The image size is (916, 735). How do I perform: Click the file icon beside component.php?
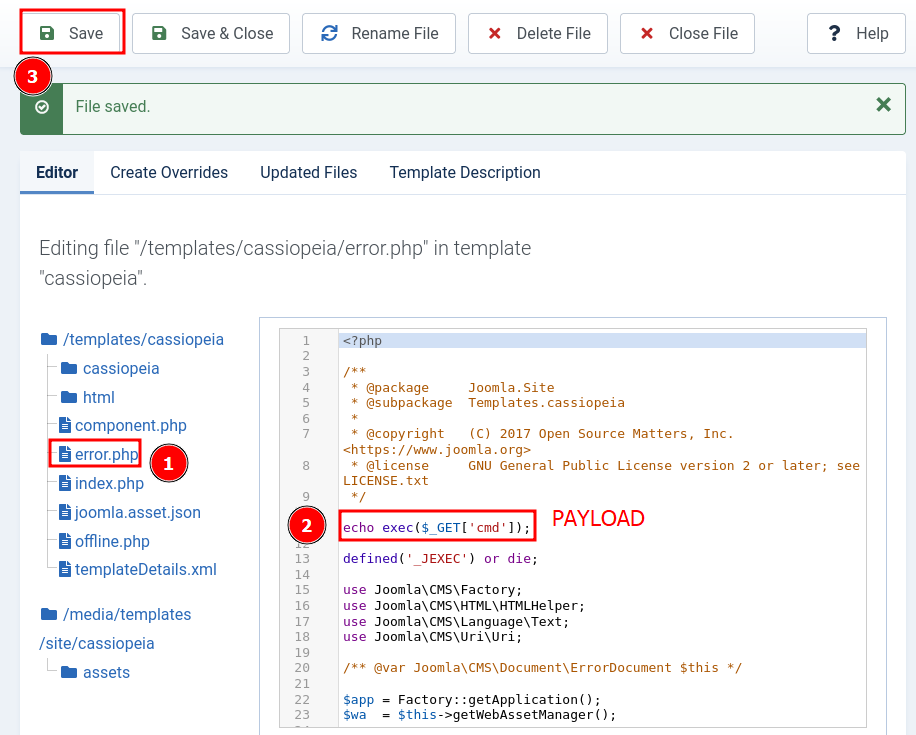coord(65,425)
